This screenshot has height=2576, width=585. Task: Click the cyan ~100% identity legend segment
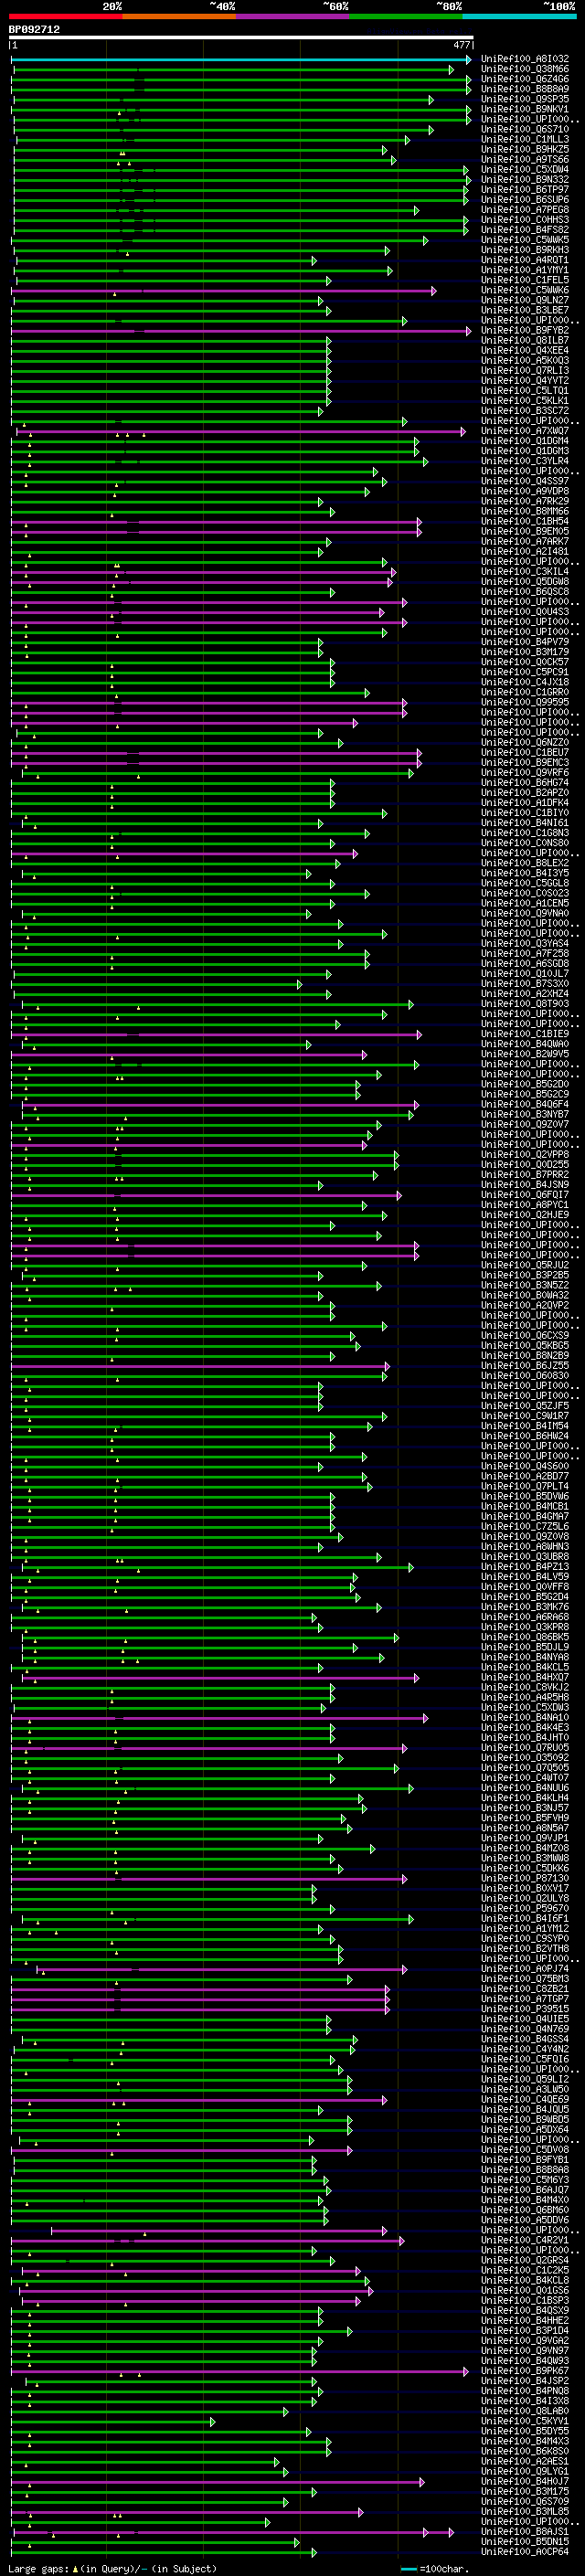click(x=520, y=17)
